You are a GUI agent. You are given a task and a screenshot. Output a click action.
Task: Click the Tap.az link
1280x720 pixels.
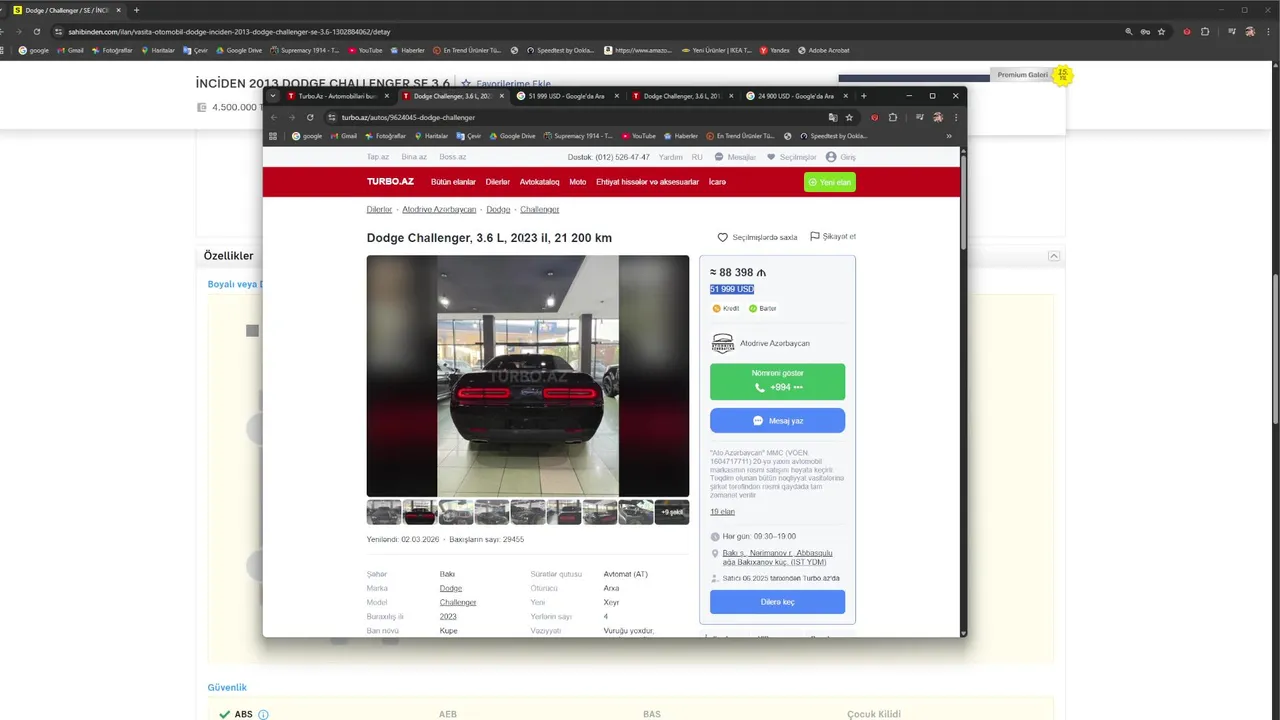click(x=378, y=157)
